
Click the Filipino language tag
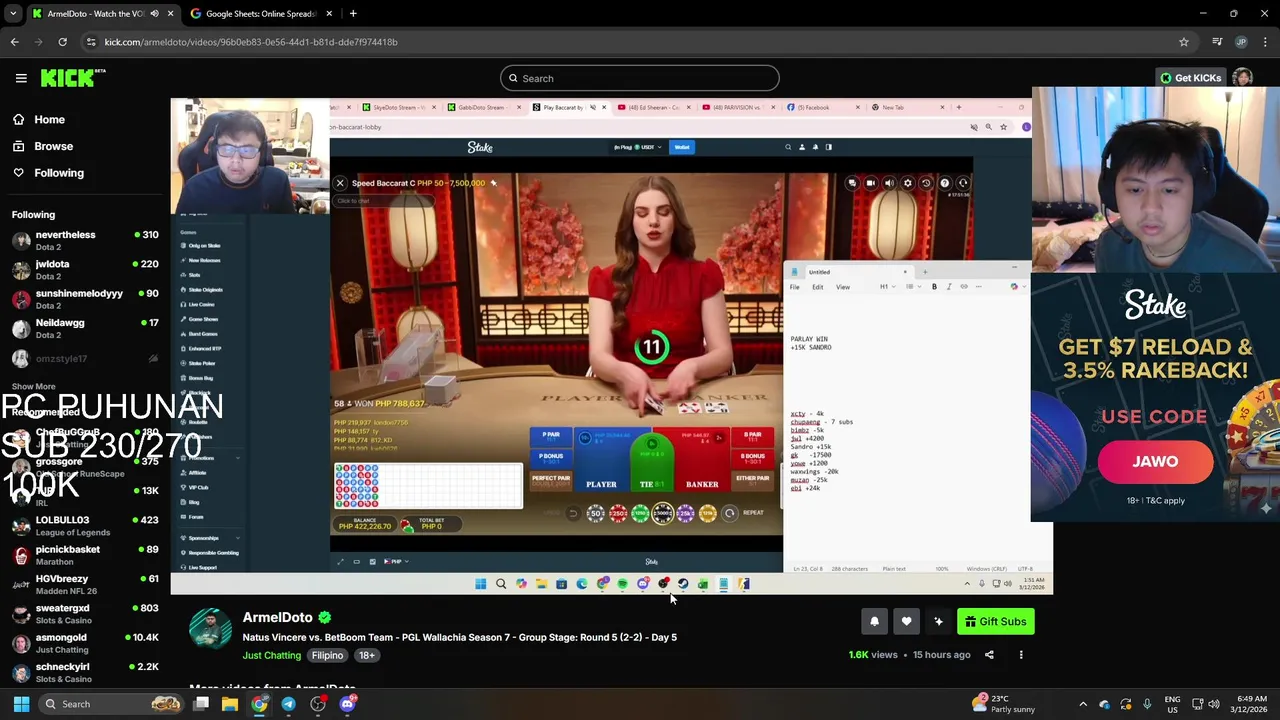point(327,656)
